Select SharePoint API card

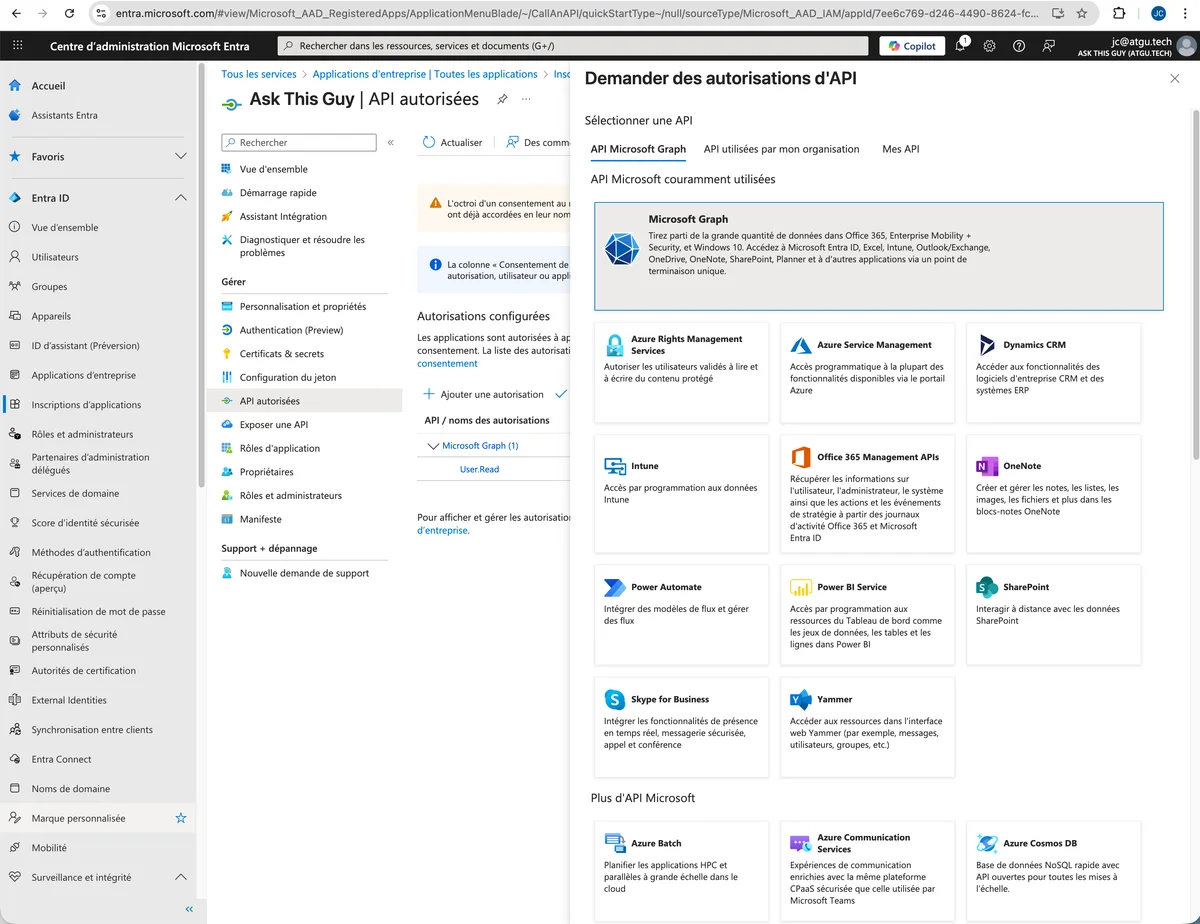(x=1053, y=615)
